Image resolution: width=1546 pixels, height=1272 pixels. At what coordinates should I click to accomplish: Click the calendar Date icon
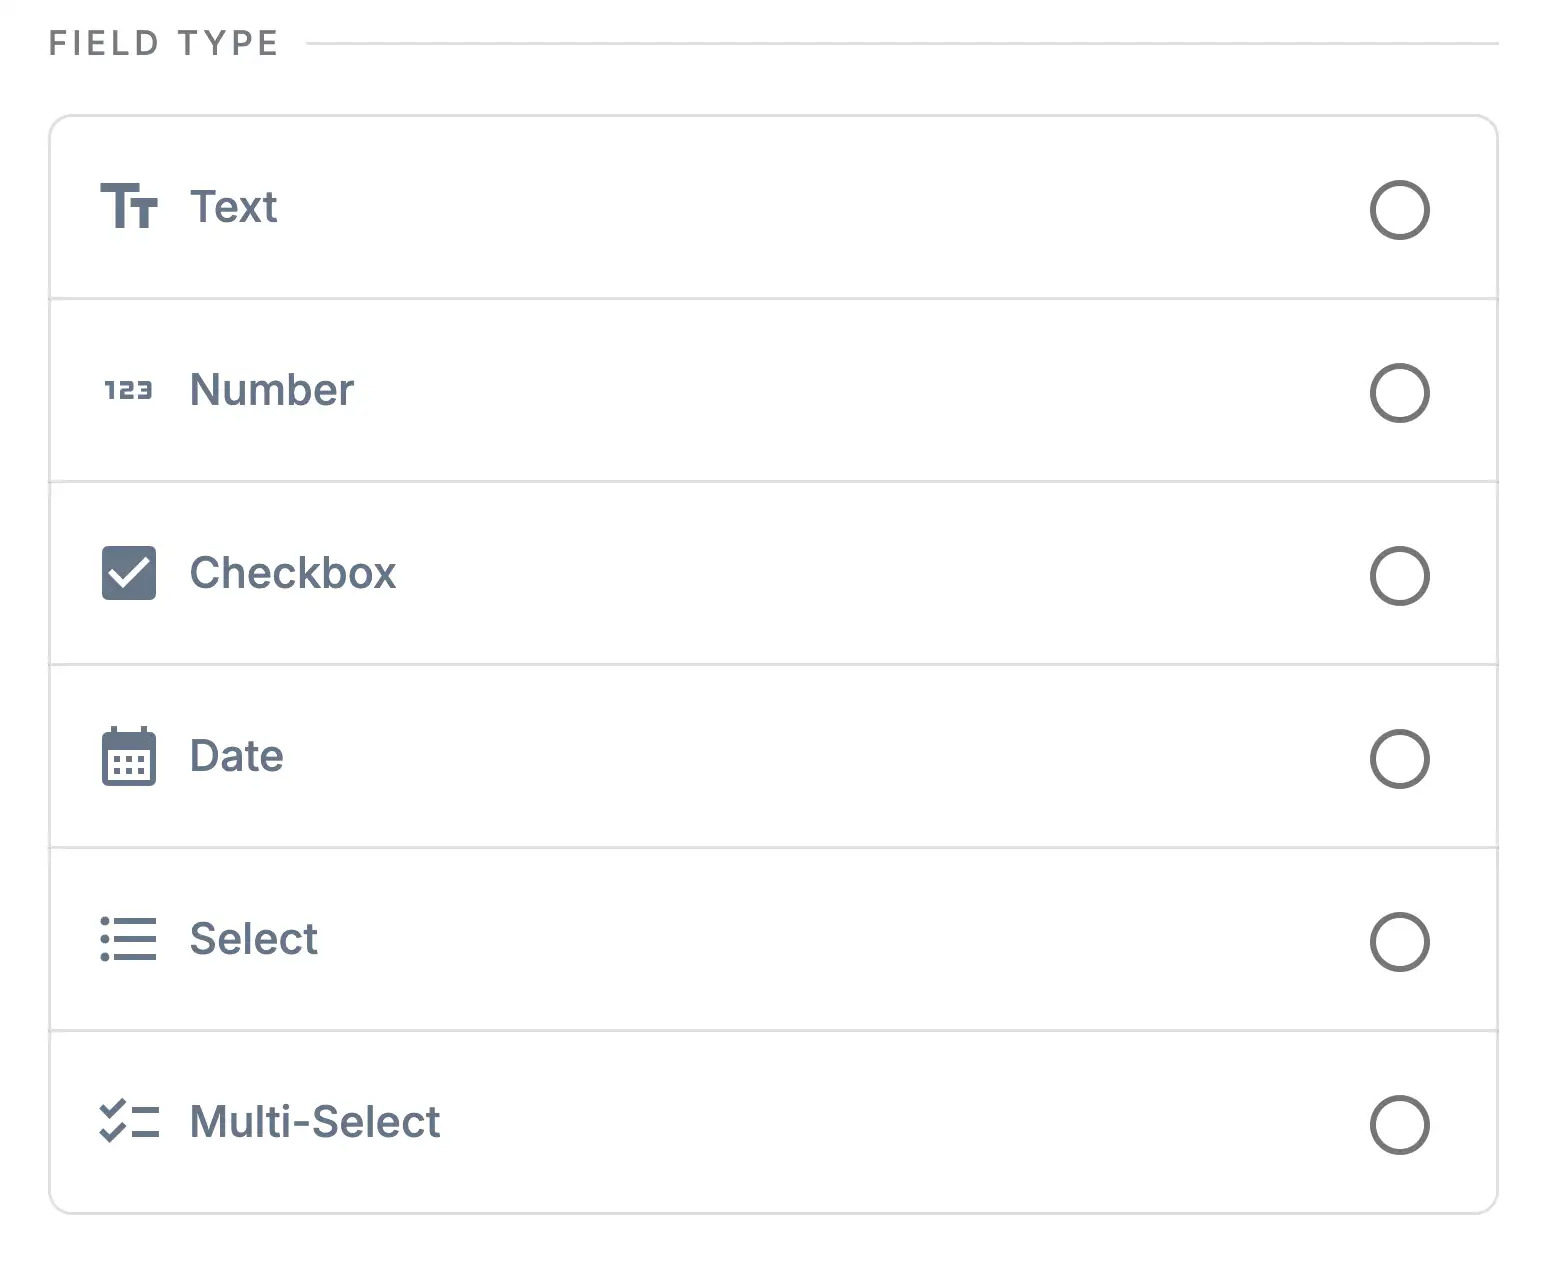coord(129,756)
